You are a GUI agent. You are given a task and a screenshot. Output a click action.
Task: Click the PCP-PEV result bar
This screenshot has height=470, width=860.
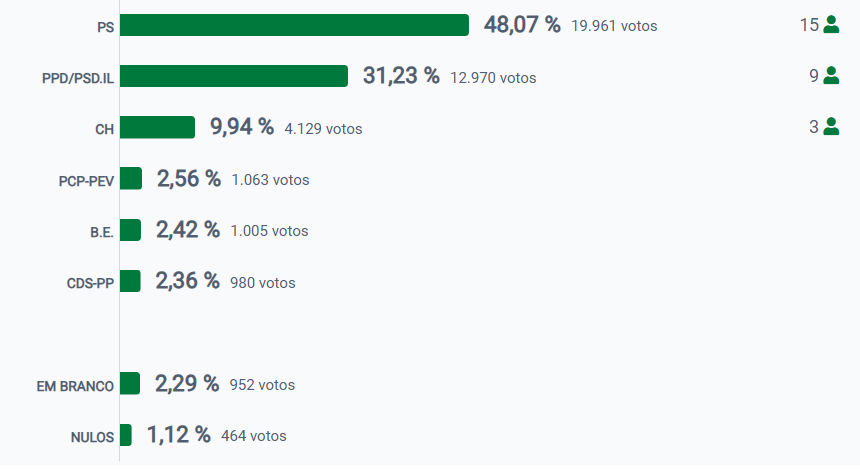click(x=131, y=179)
